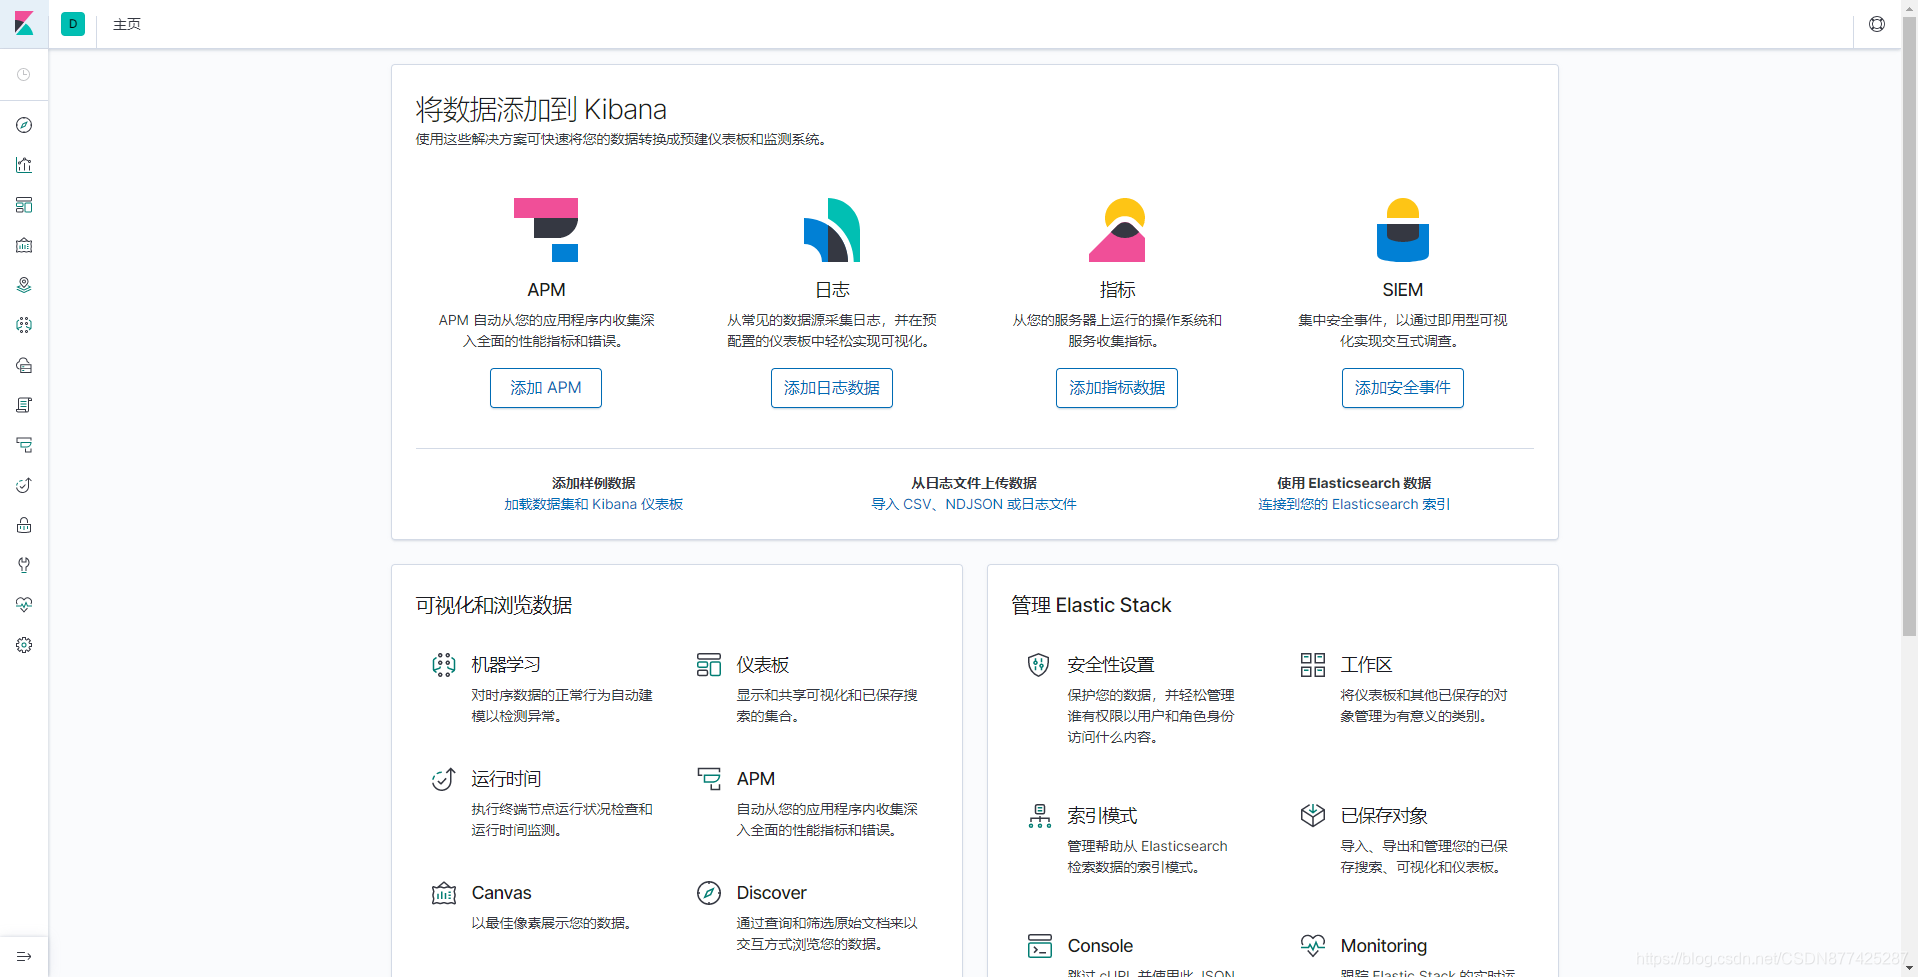
Task: Open the help menu at top right
Action: 1876,24
